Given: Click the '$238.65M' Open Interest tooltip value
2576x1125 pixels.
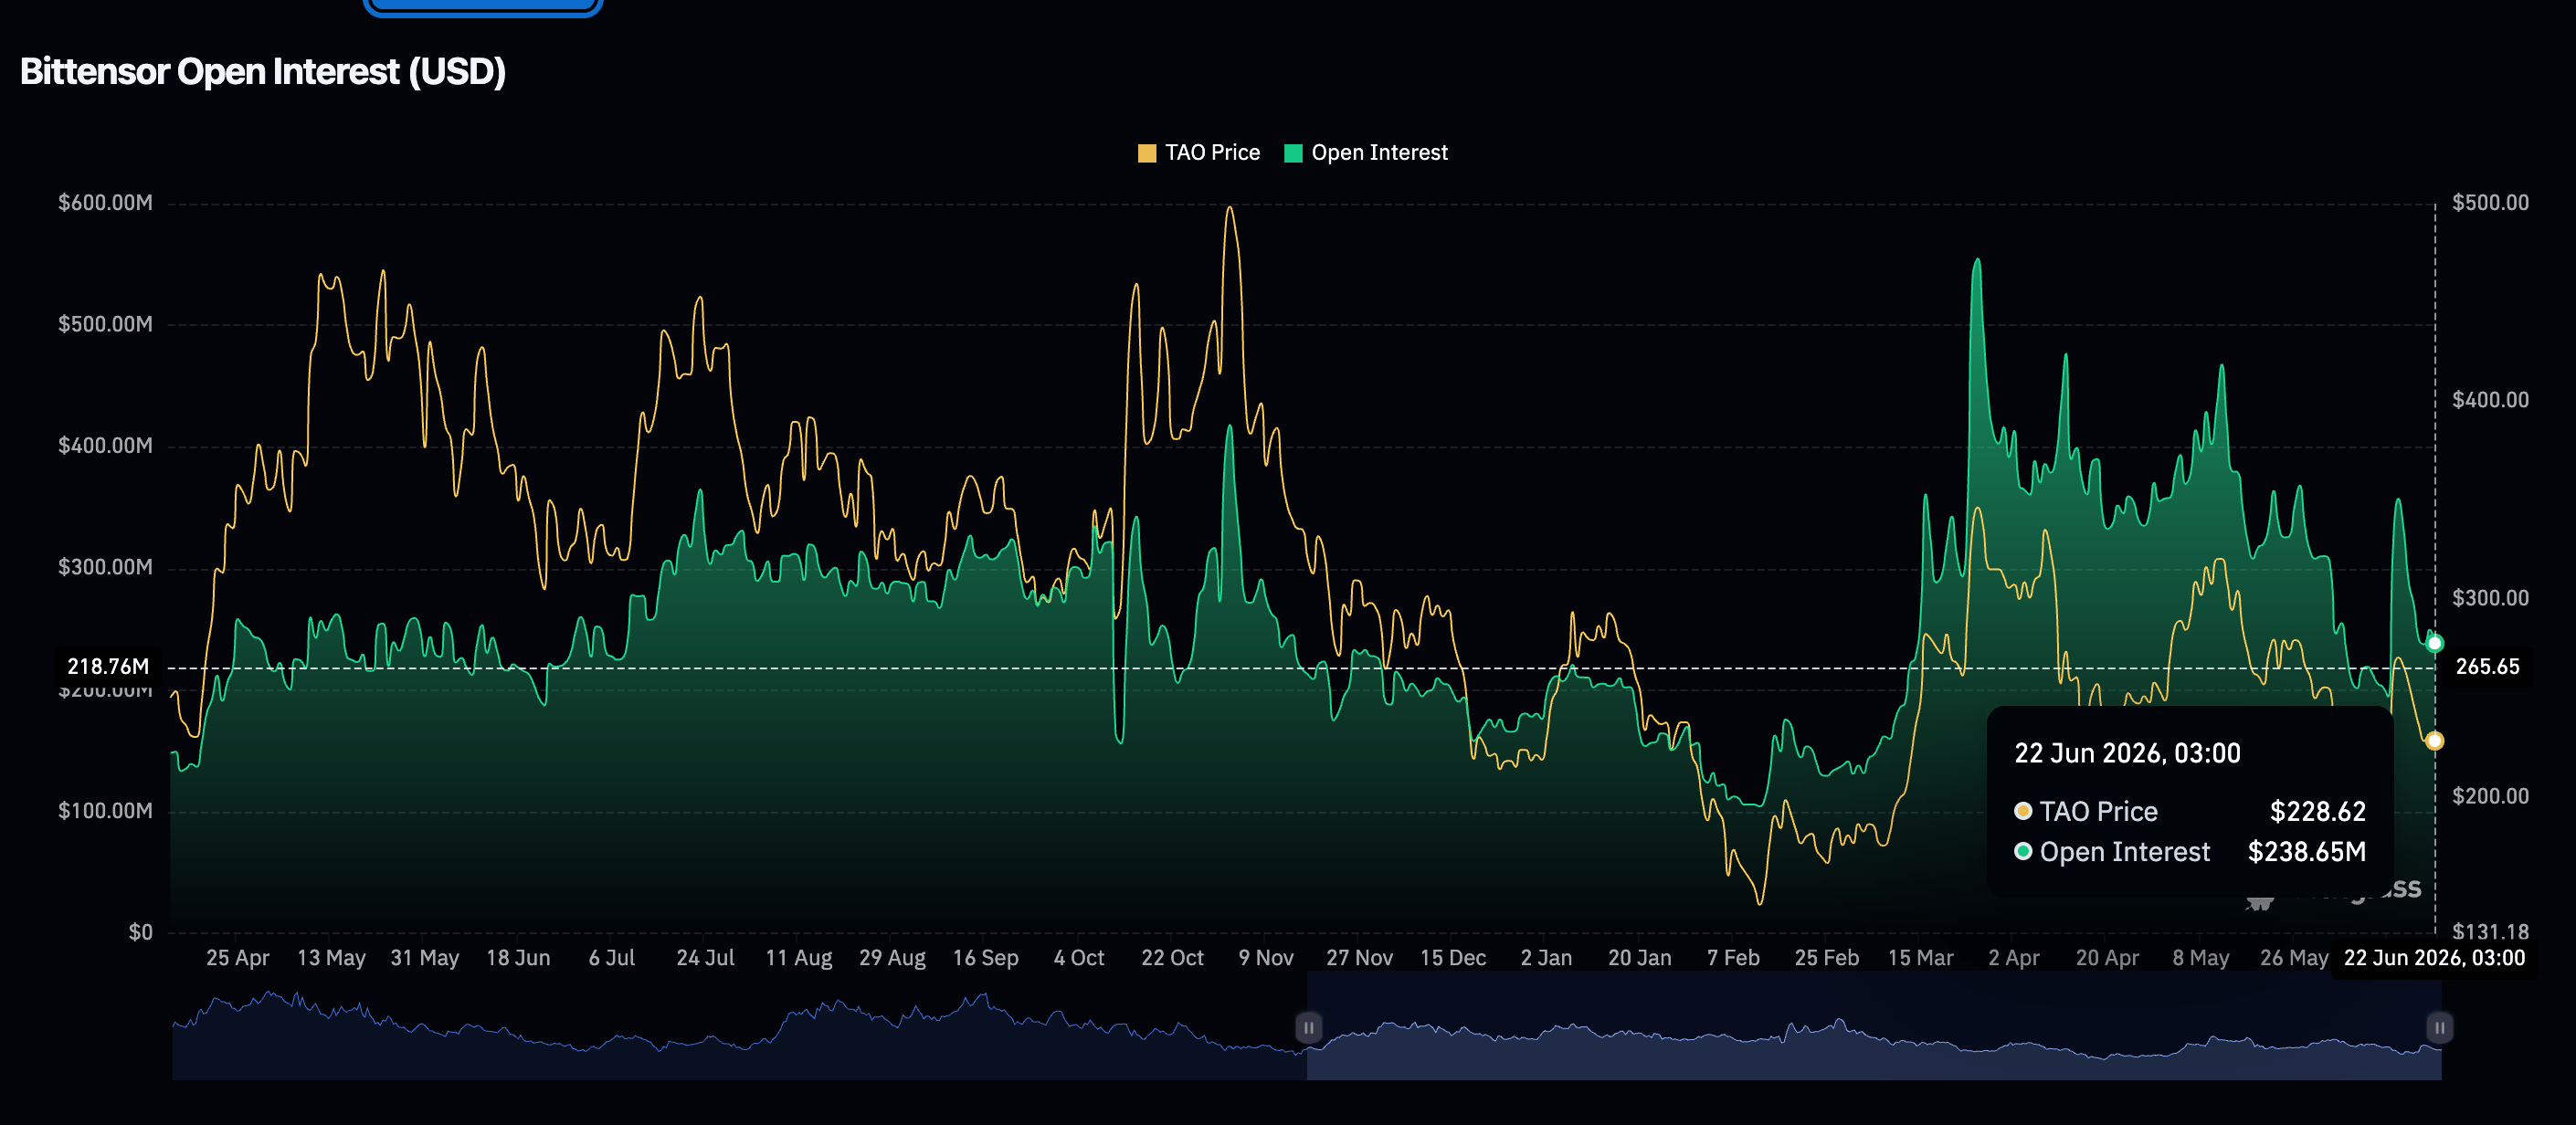Looking at the screenshot, I should pos(2307,852).
